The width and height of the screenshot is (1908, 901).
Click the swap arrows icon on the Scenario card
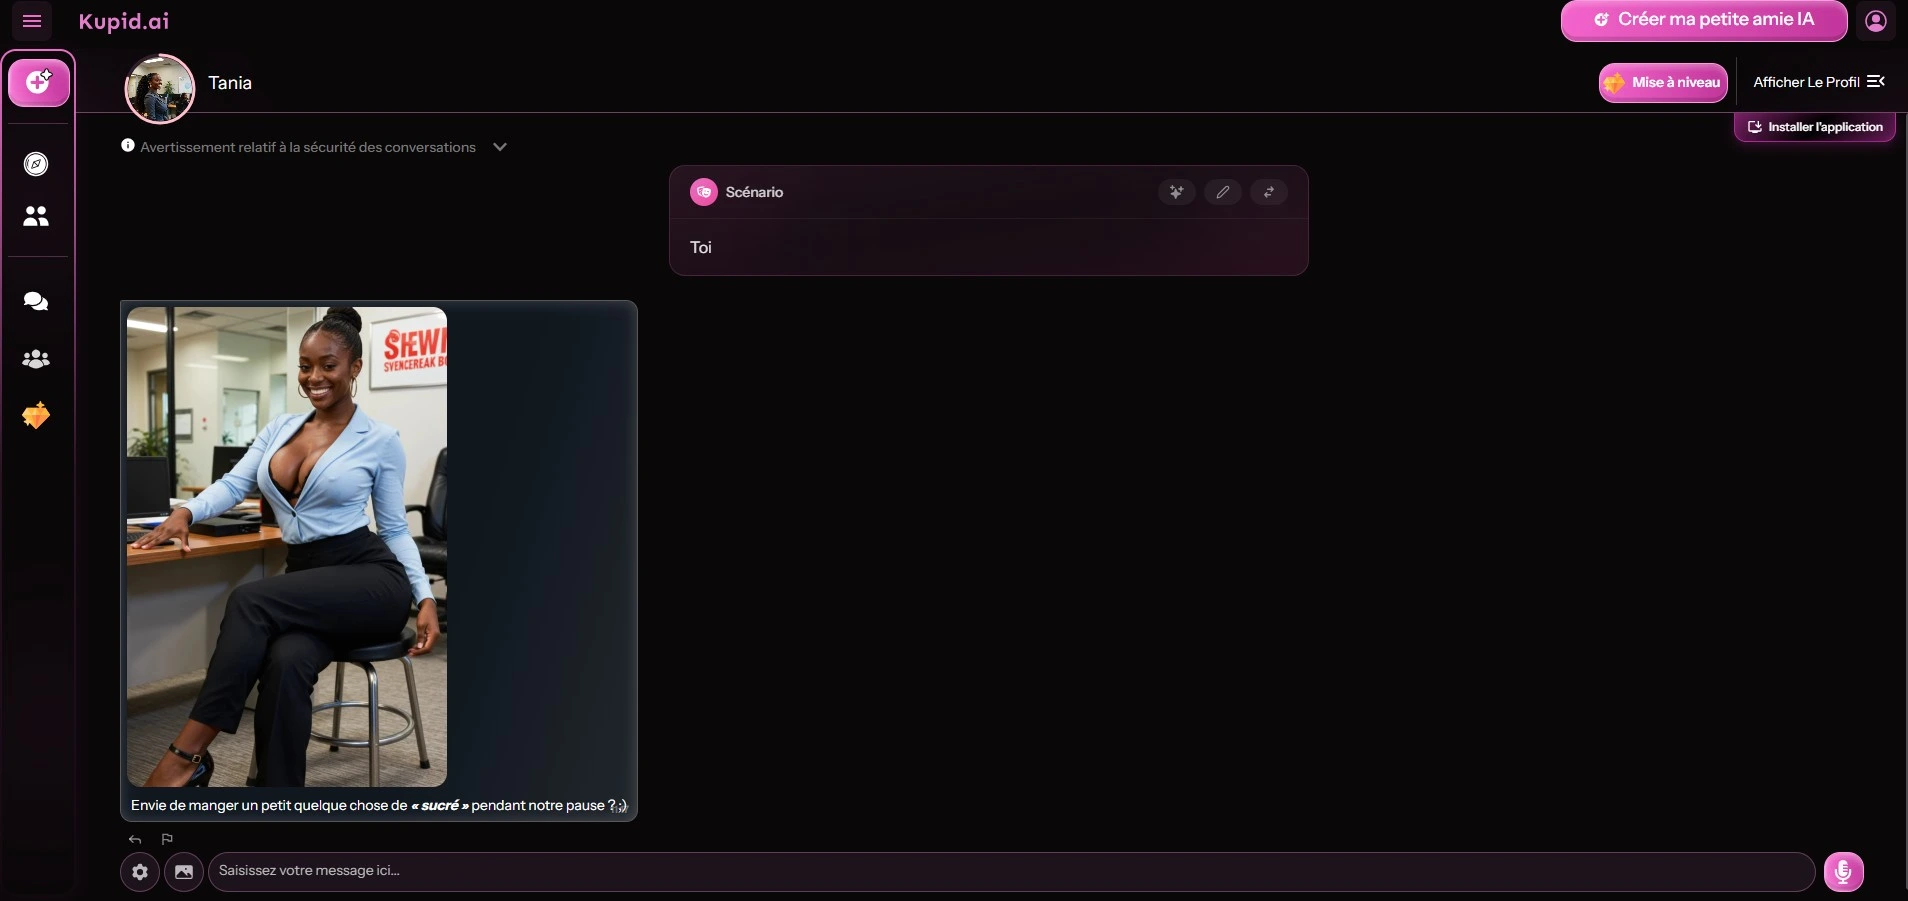[x=1270, y=192]
